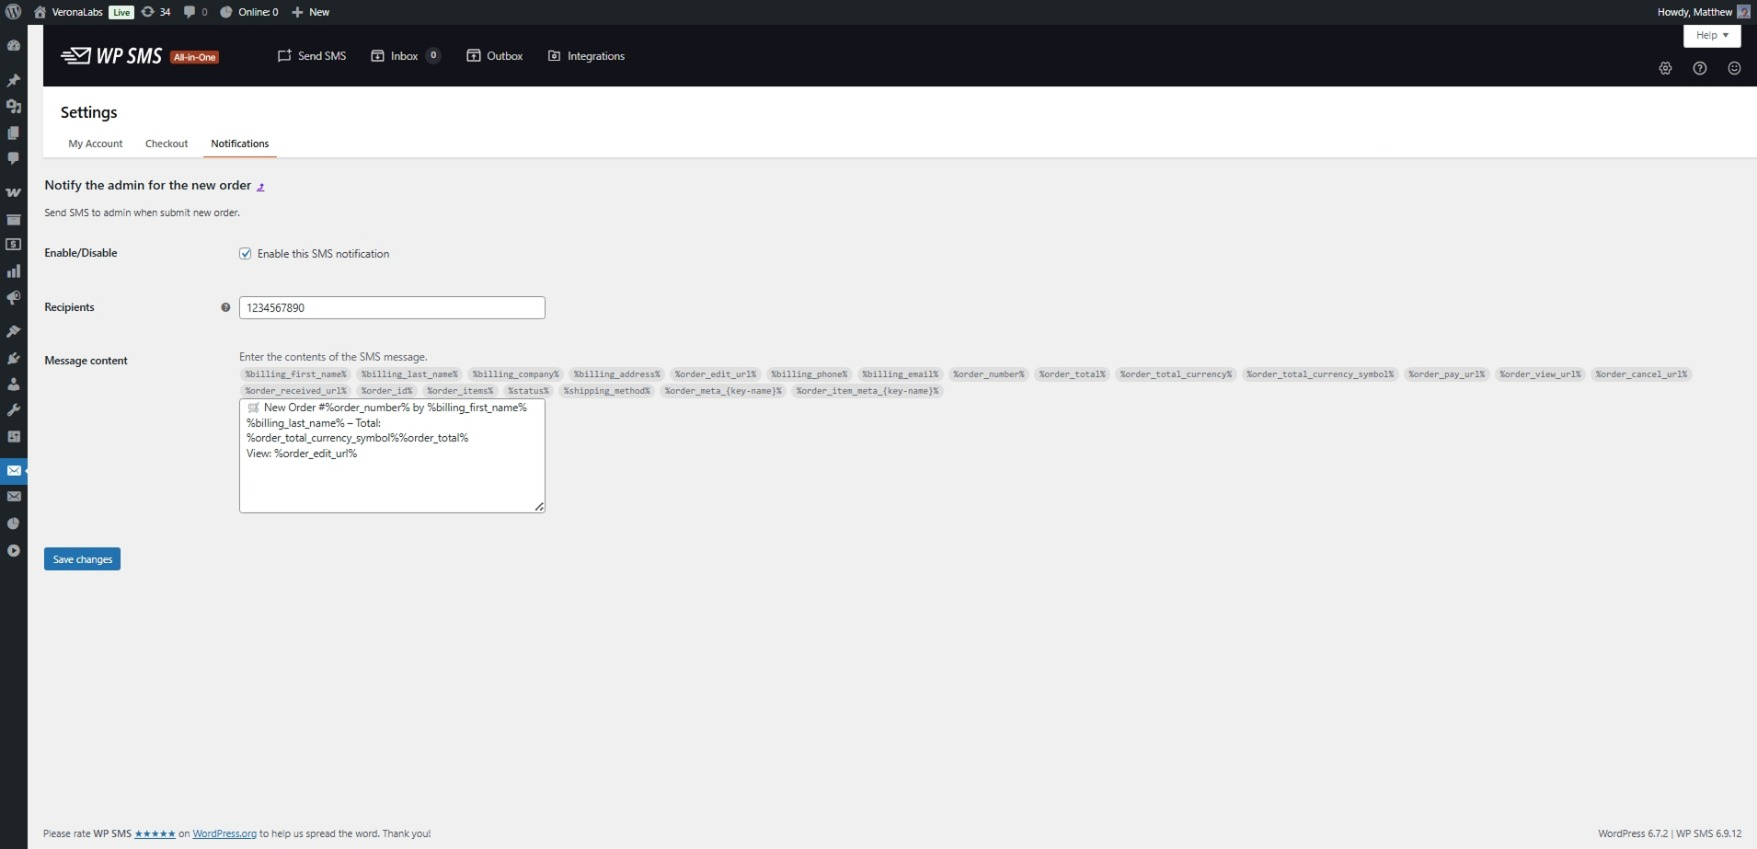The height and width of the screenshot is (849, 1757).
Task: Click the Recipients help tooltip icon
Action: (x=225, y=307)
